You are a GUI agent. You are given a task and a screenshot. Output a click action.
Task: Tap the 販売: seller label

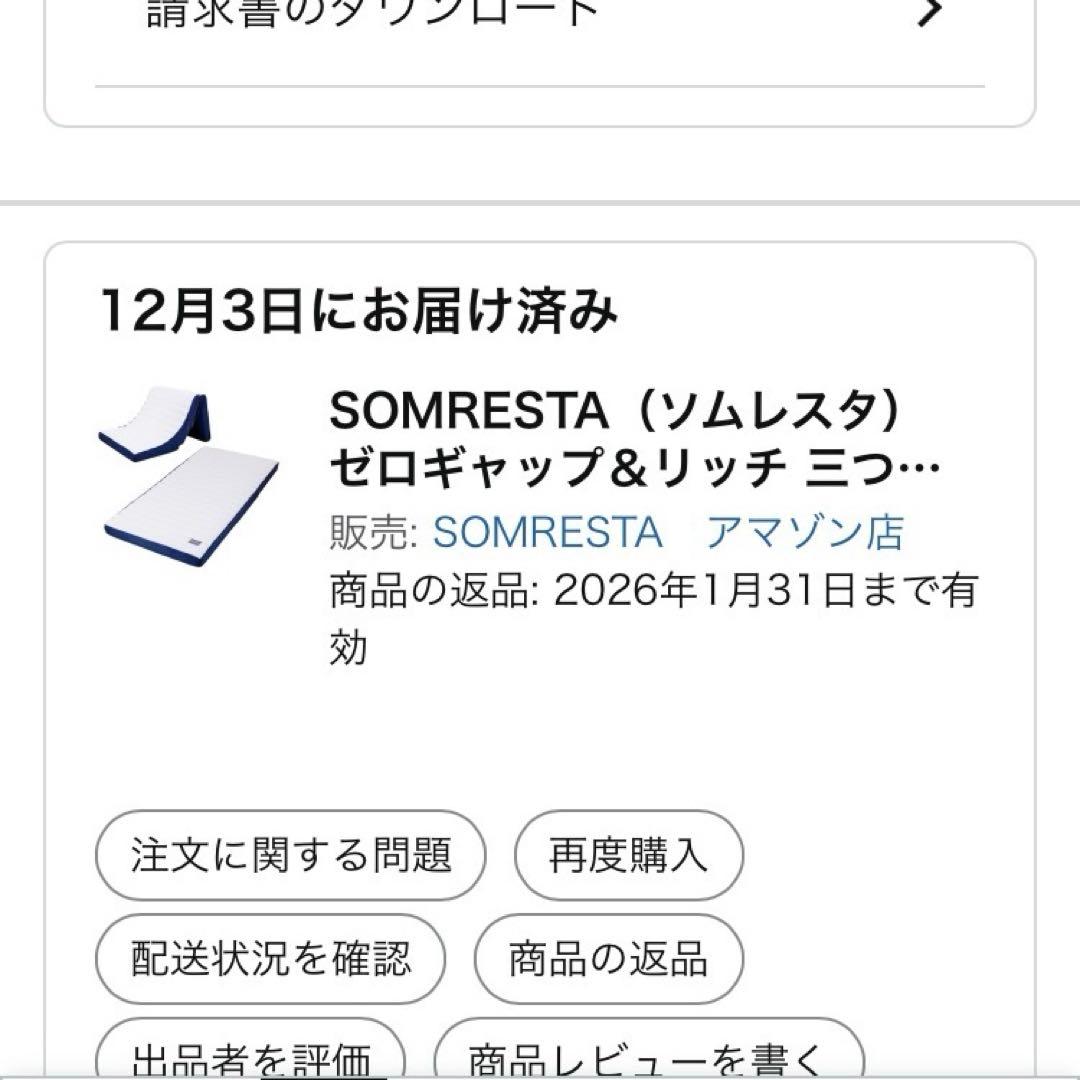(x=374, y=532)
